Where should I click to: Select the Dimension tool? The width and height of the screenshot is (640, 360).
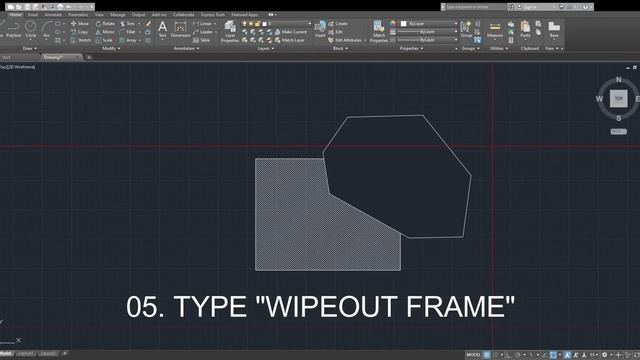click(x=180, y=29)
